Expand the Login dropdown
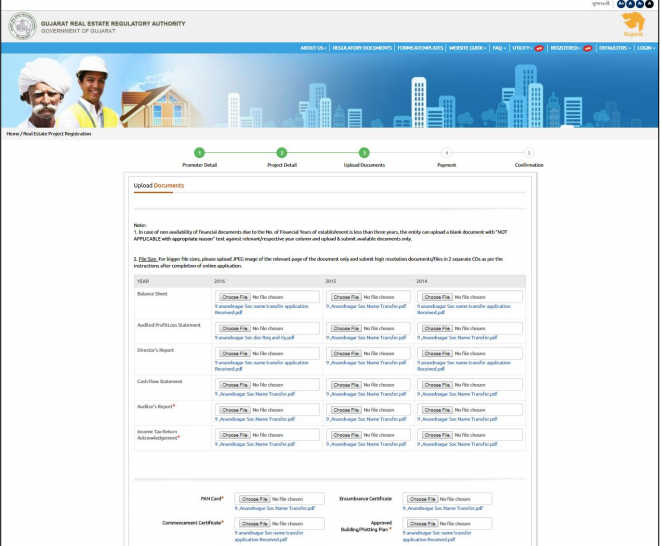 click(646, 48)
